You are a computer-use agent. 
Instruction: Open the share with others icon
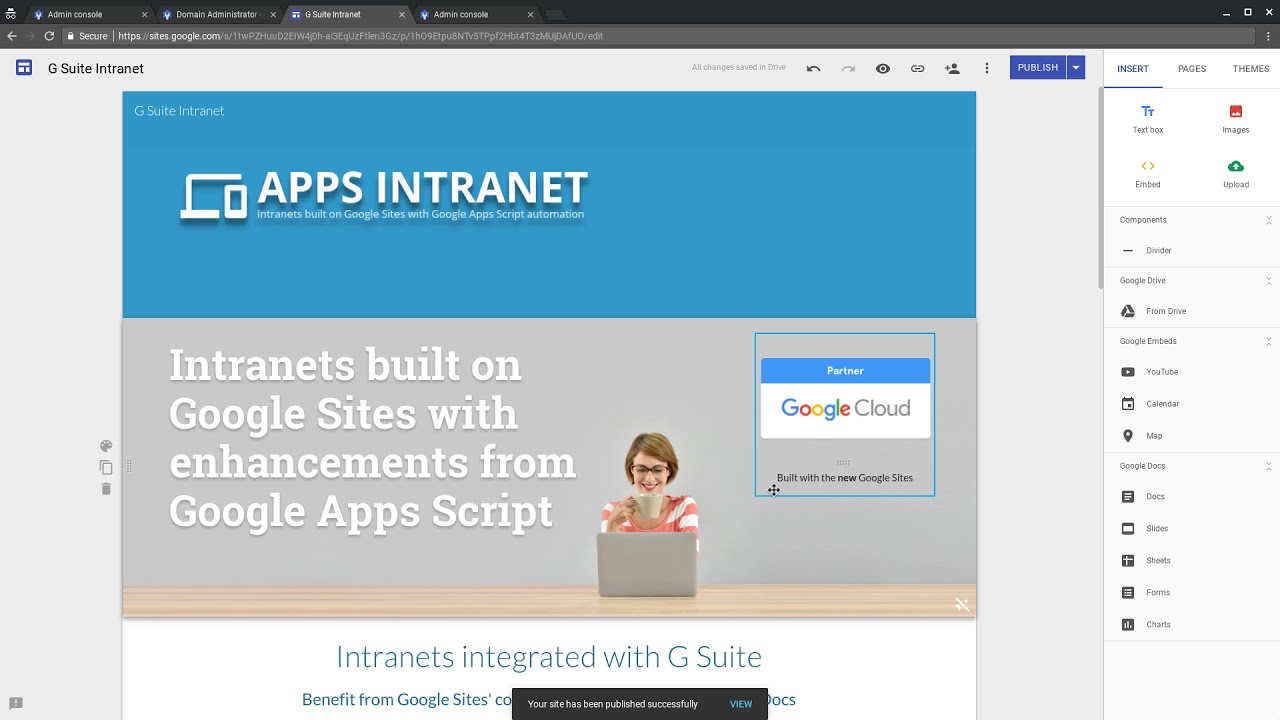tap(952, 68)
